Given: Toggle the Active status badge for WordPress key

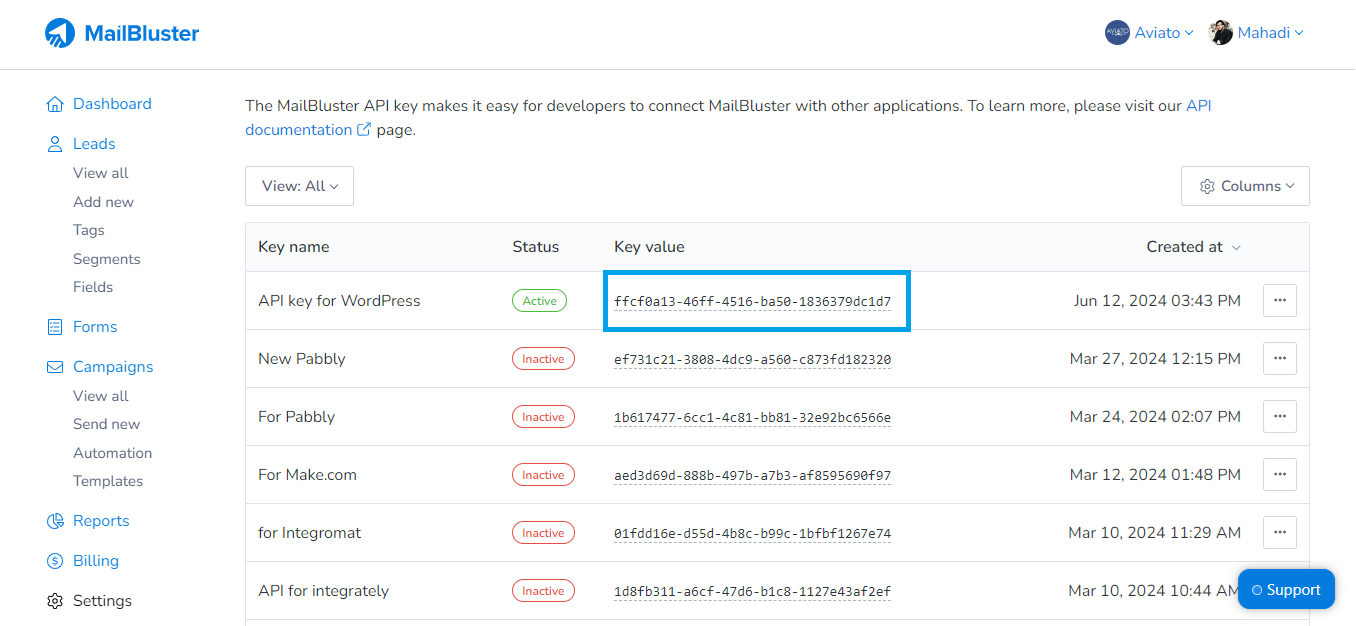Looking at the screenshot, I should tap(539, 300).
